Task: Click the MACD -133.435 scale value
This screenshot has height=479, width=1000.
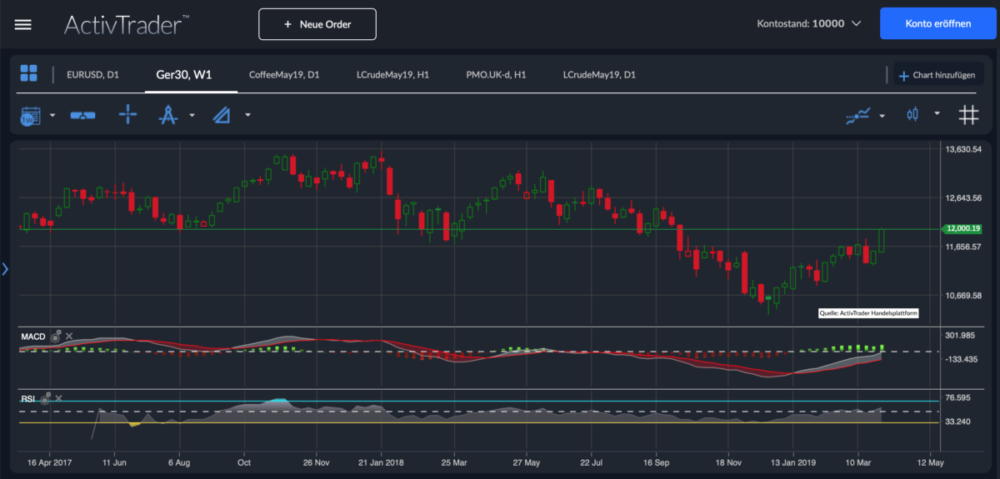Action: [962, 359]
